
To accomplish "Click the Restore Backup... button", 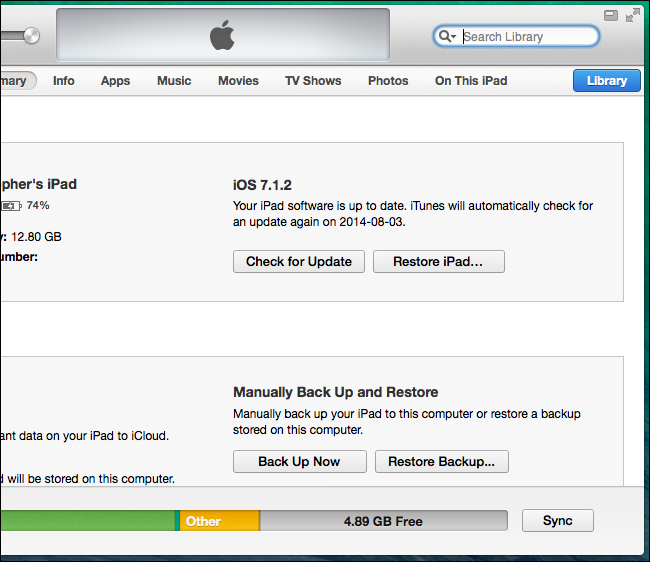I will tap(442, 462).
